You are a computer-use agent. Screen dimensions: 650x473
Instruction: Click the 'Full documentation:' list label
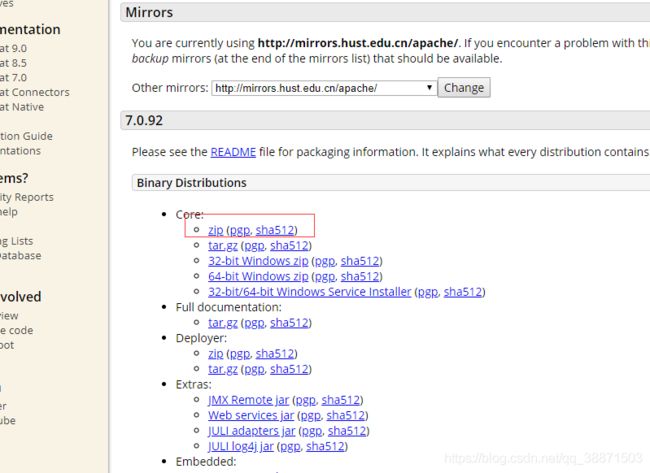228,307
